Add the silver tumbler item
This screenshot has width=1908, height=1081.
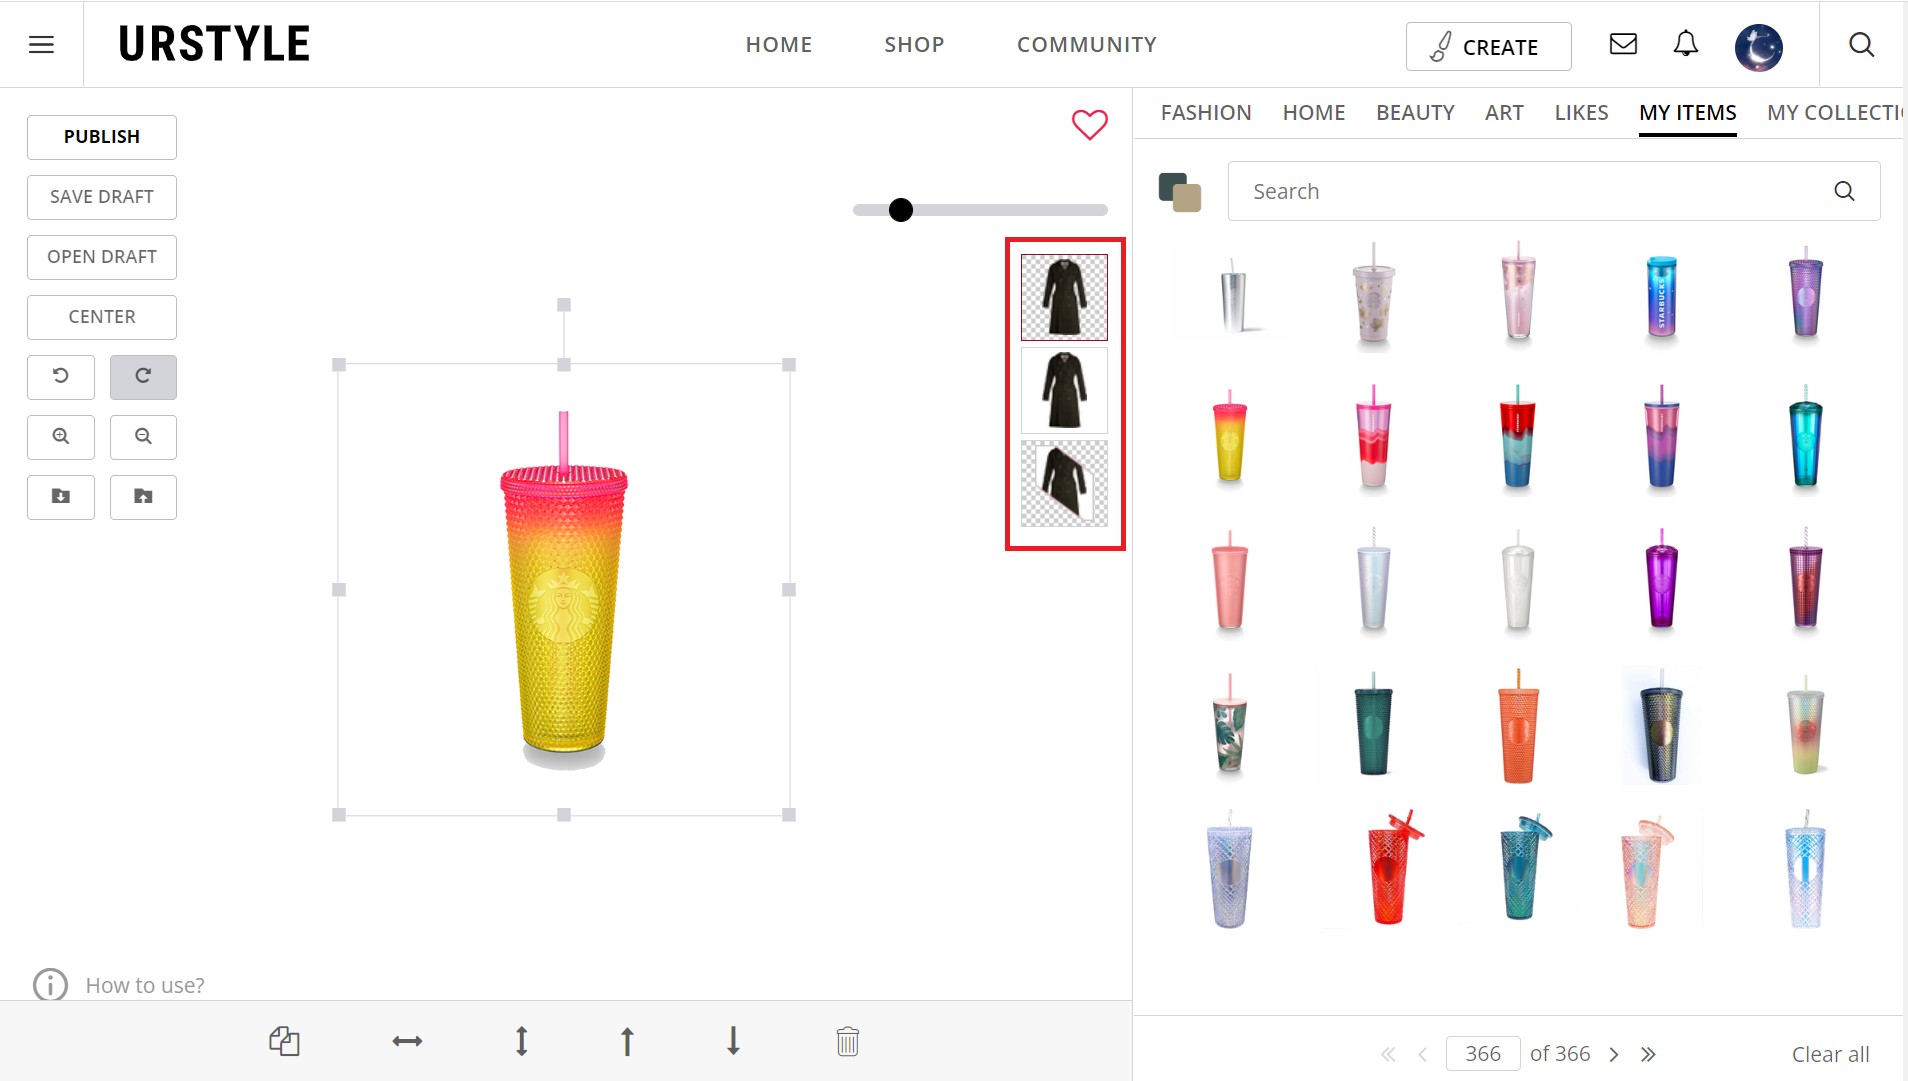1232,297
